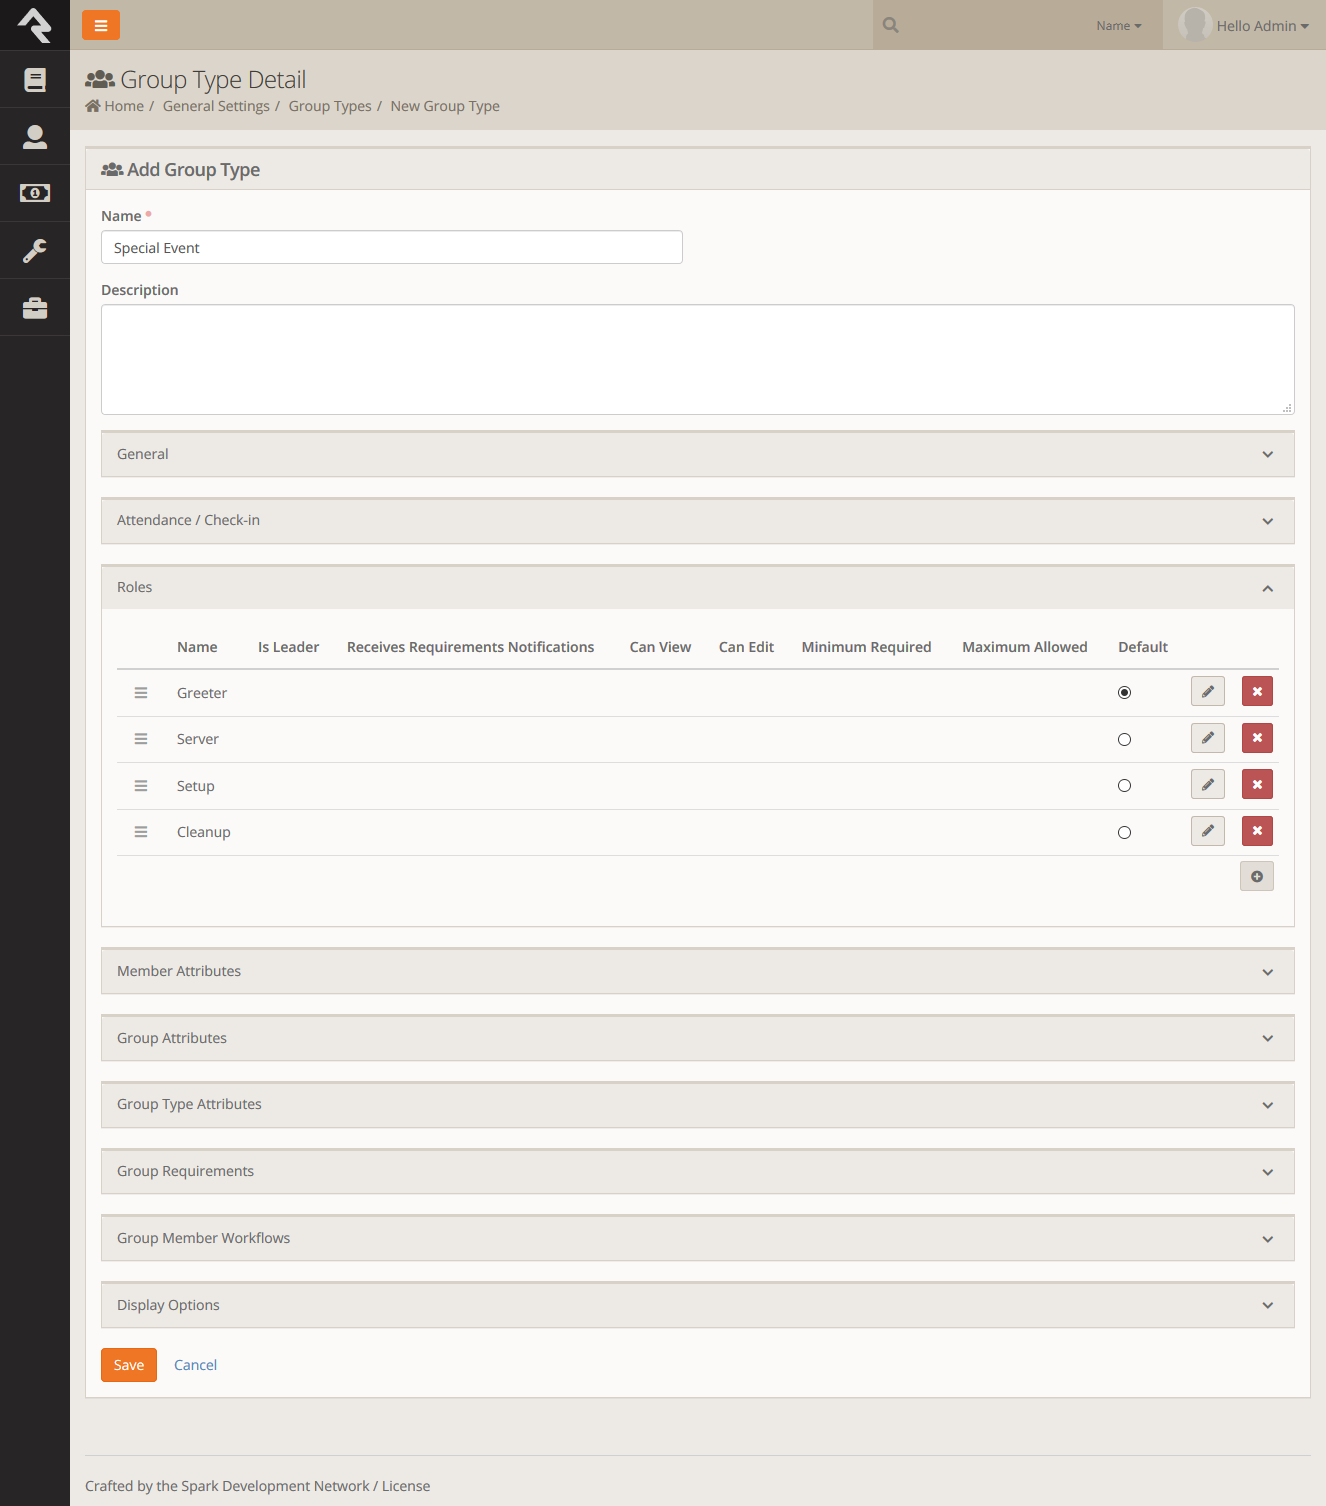Select the Setup default radio button
1326x1506 pixels.
coord(1124,786)
